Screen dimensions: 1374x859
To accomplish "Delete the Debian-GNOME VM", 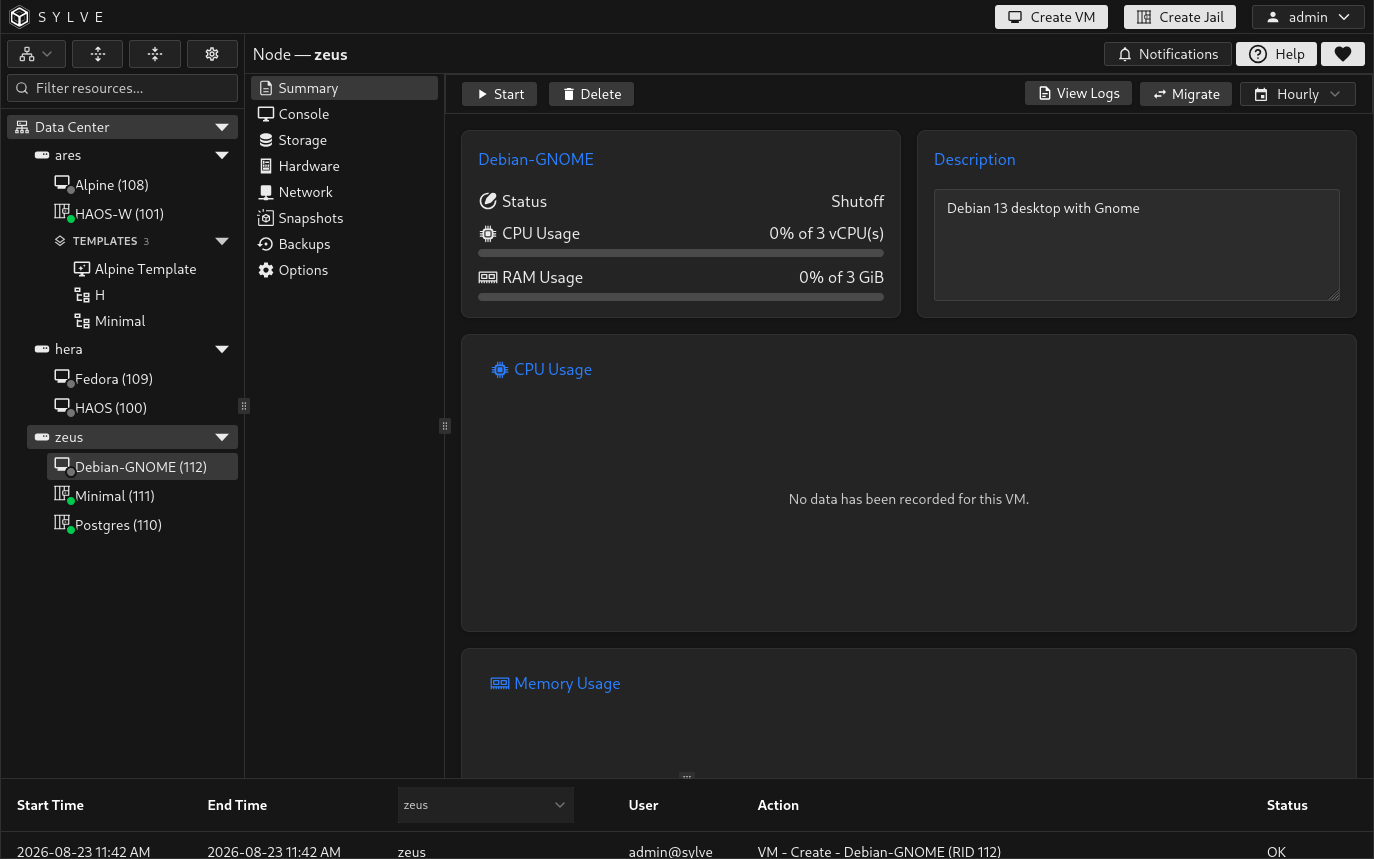I will (591, 94).
